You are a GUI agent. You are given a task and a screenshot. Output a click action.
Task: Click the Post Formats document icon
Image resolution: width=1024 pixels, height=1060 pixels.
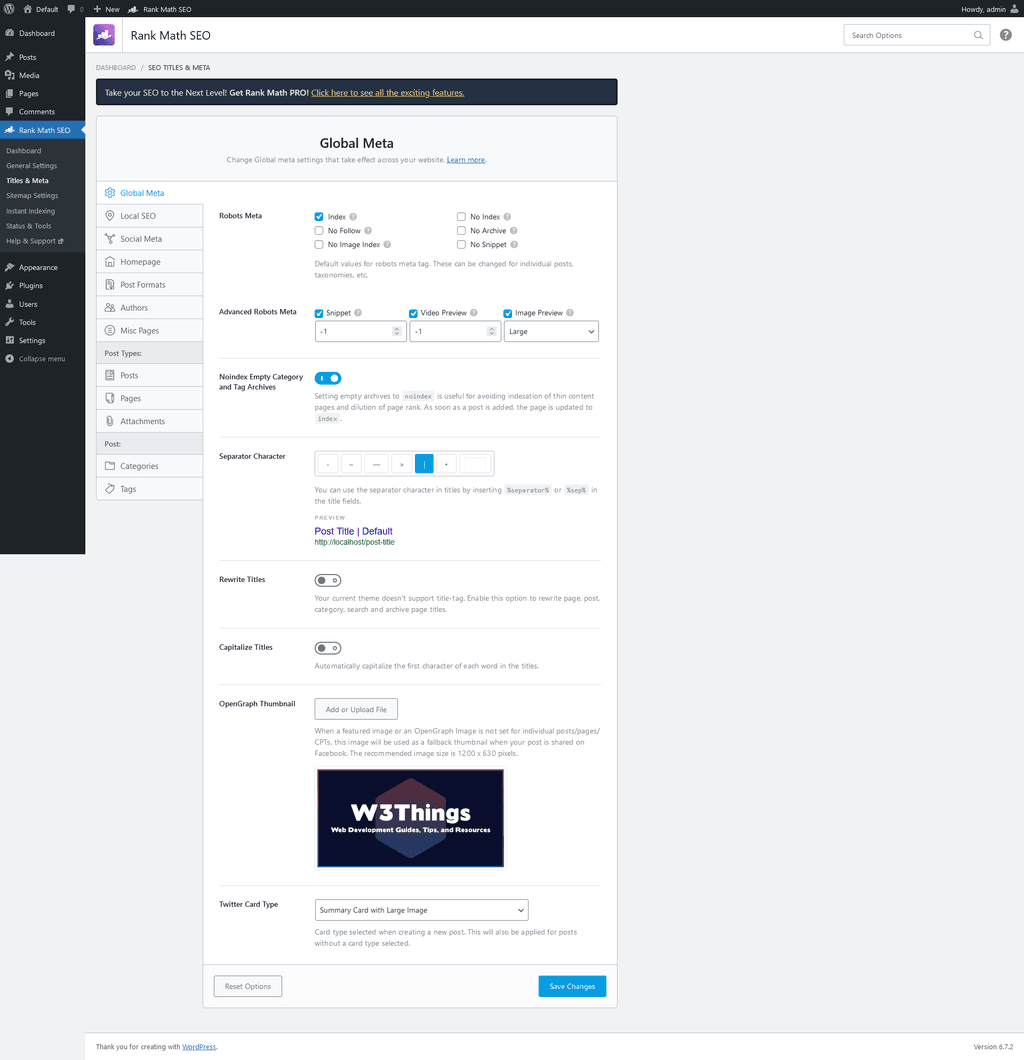pos(109,285)
